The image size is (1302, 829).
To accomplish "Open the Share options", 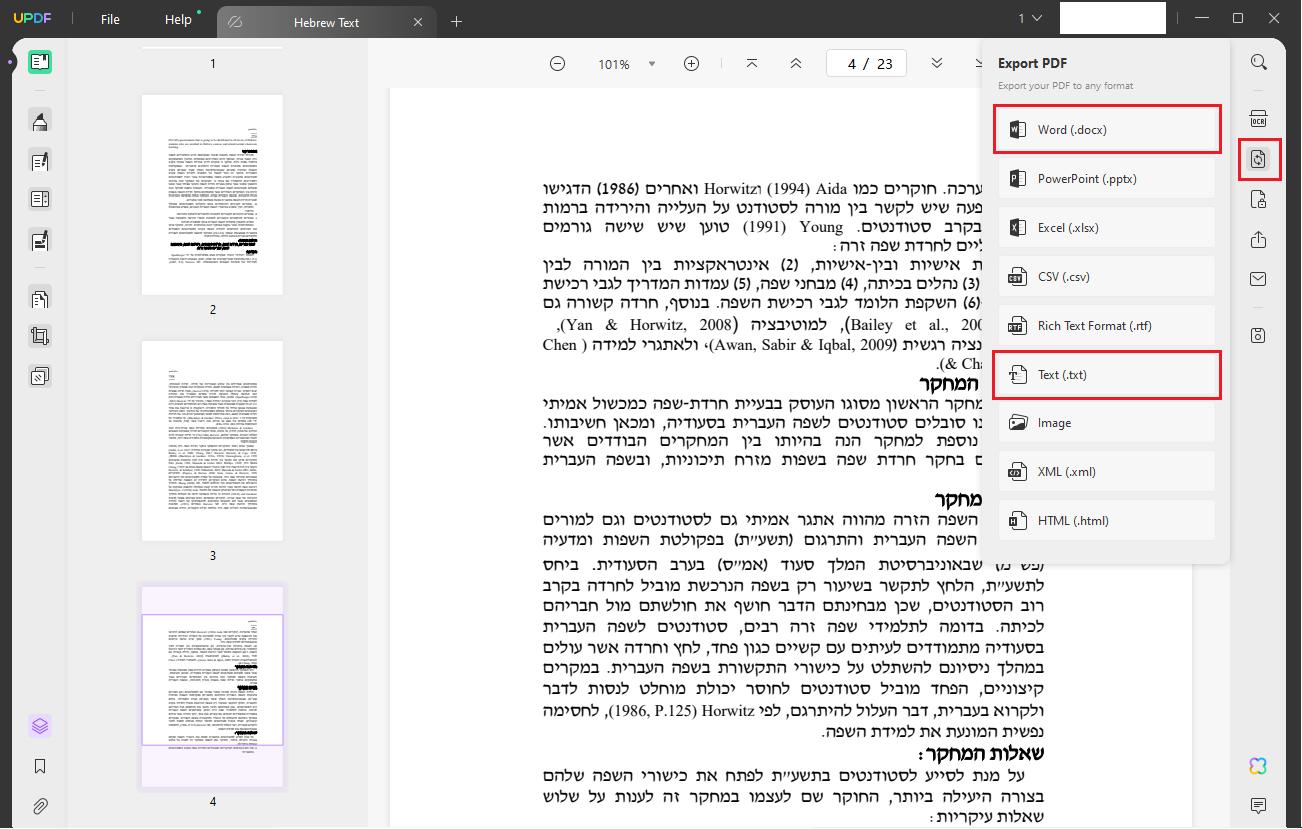I will coord(1259,239).
